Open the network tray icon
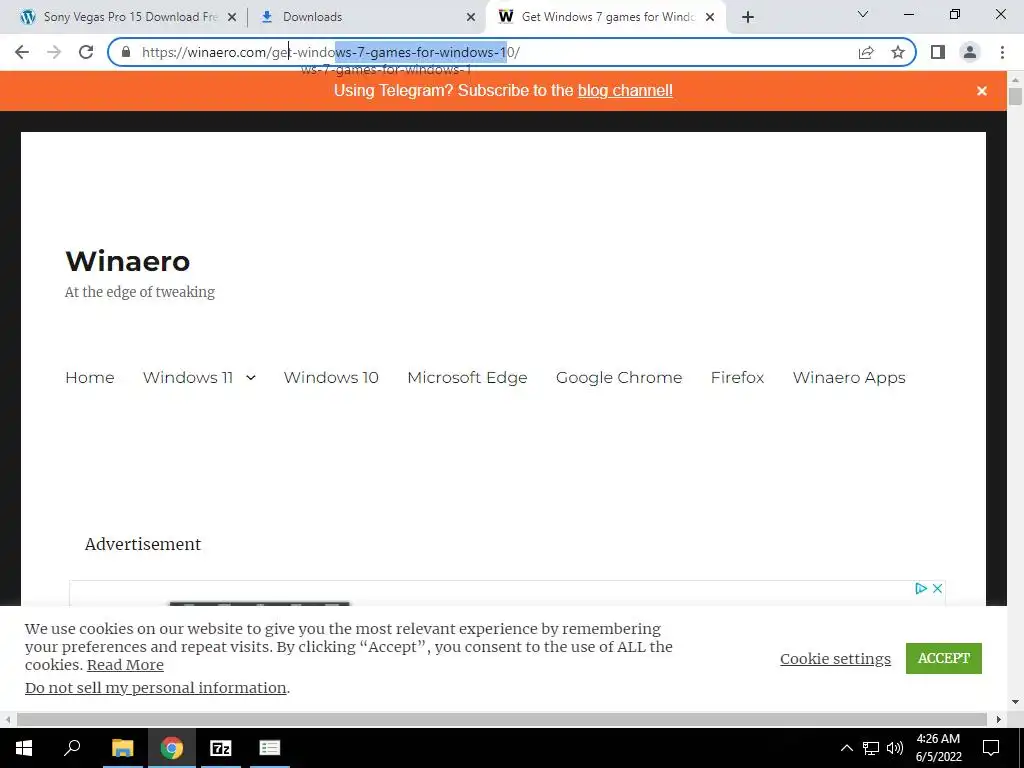 tap(871, 748)
